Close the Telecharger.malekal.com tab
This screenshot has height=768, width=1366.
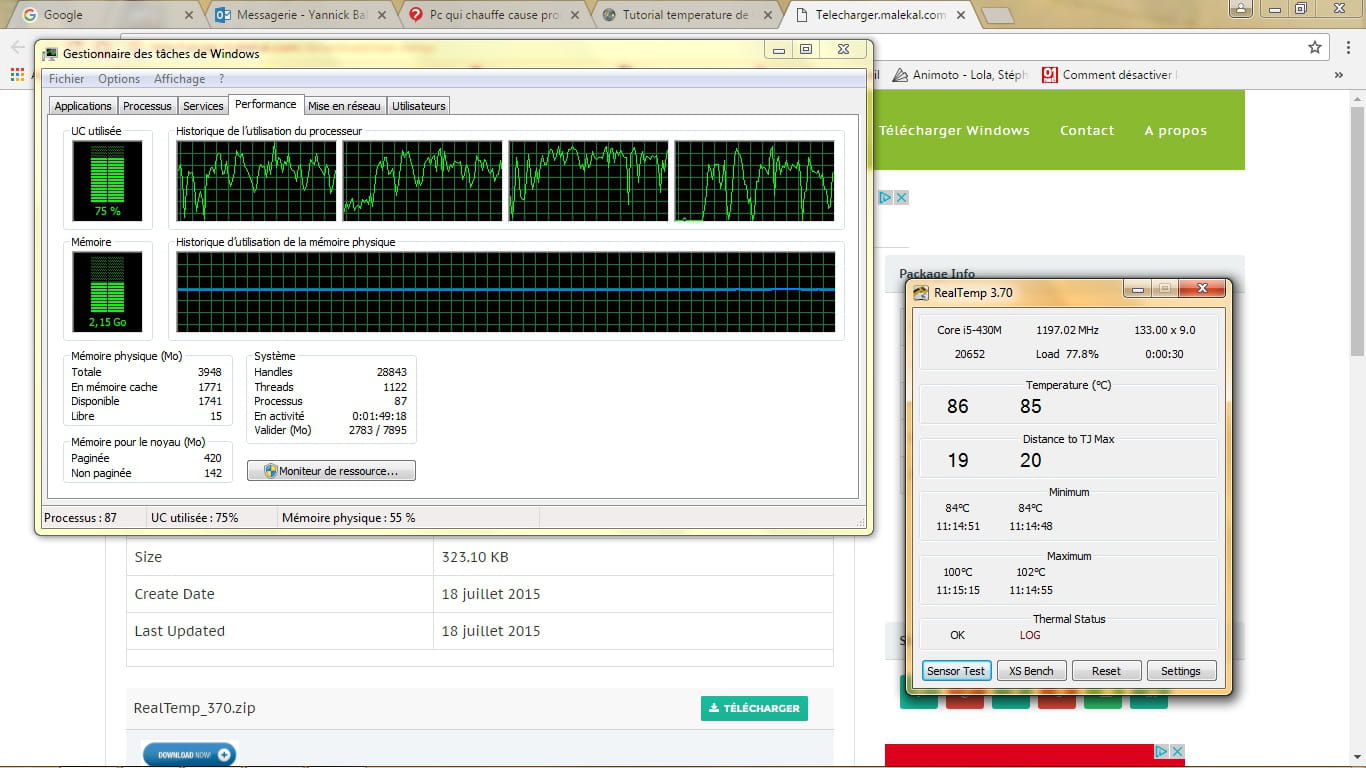[x=960, y=15]
